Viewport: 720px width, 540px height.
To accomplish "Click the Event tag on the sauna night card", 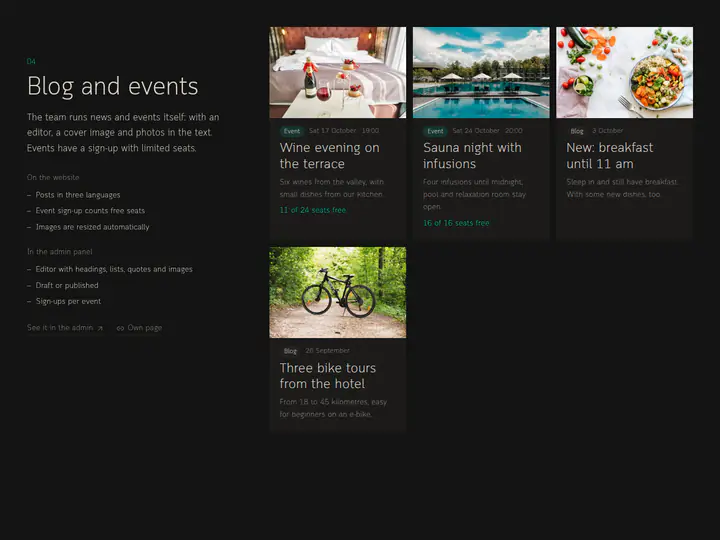I will click(435, 131).
